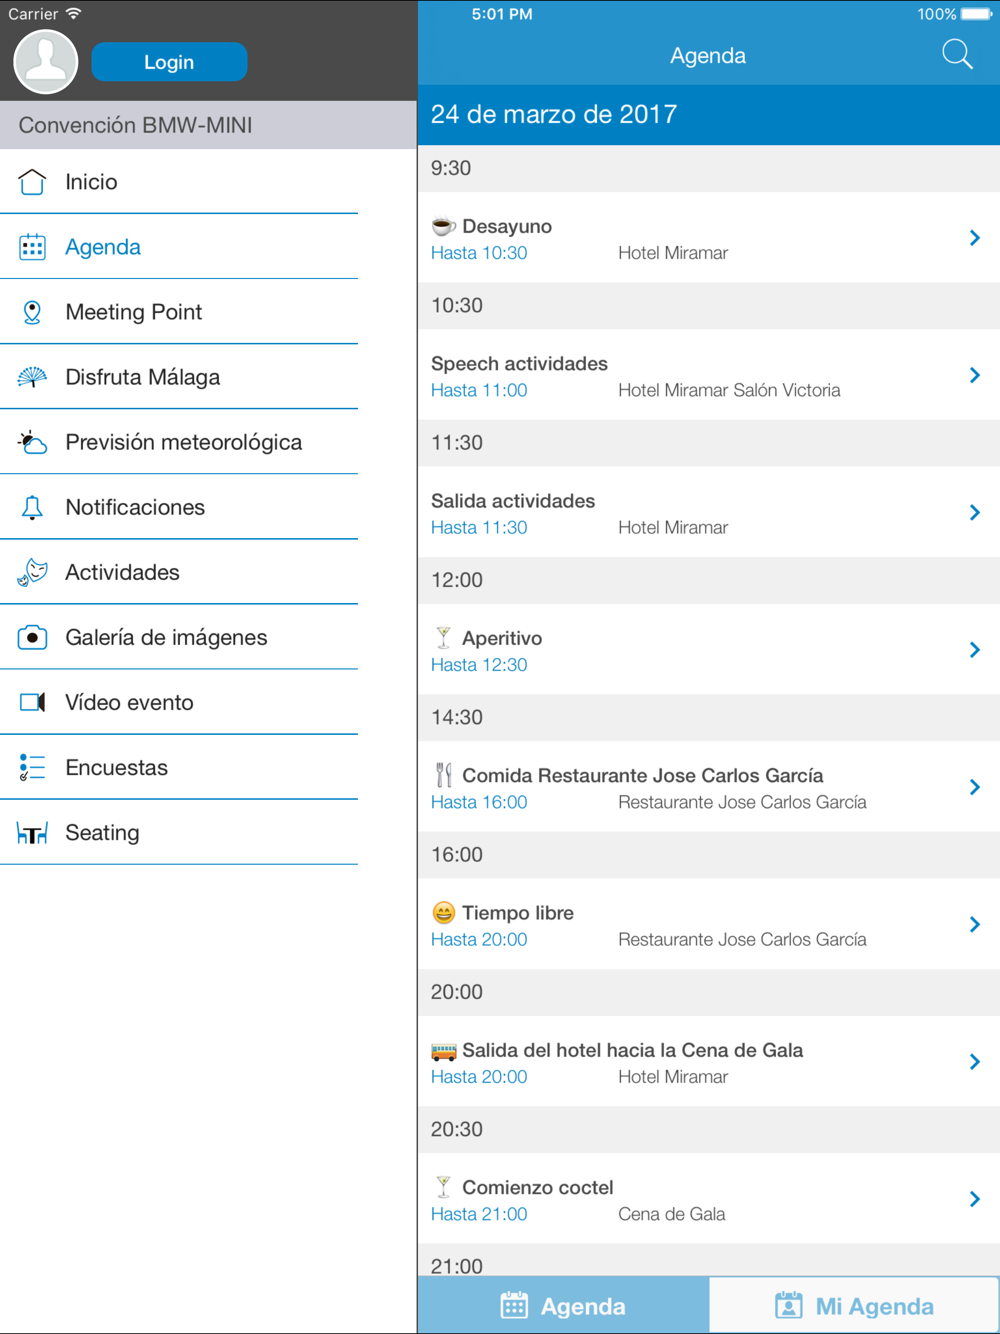Tap the Agenda title in the header bar
Screen dimensions: 1000x1334
708,56
